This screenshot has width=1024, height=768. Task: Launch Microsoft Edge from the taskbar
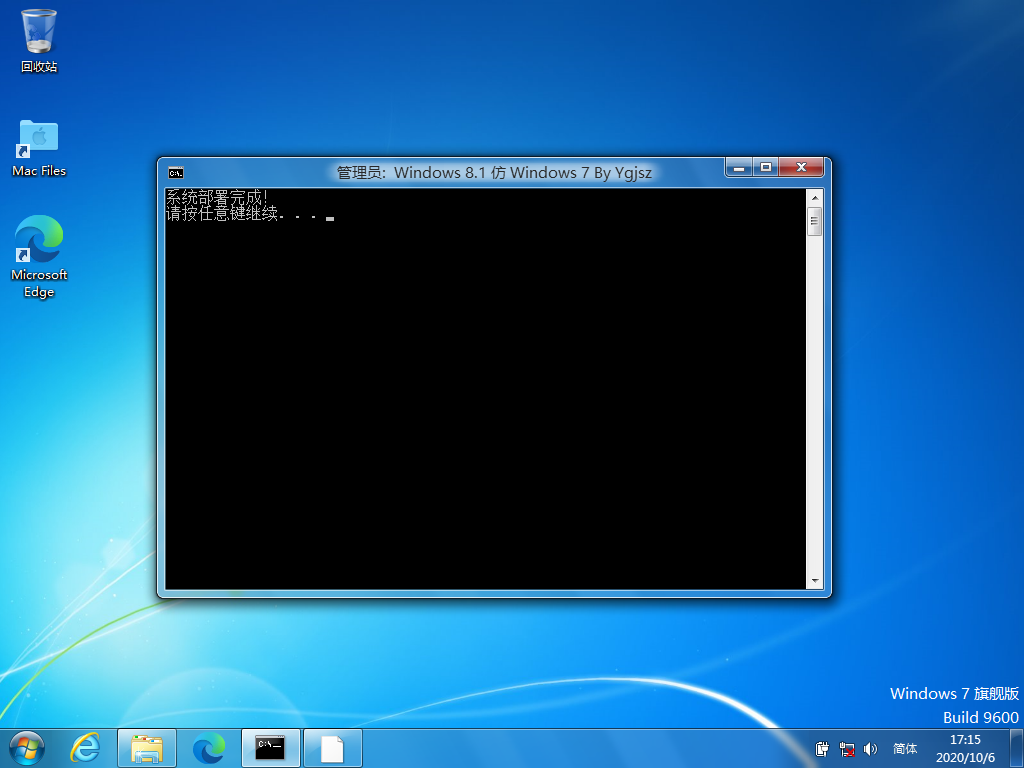point(209,748)
